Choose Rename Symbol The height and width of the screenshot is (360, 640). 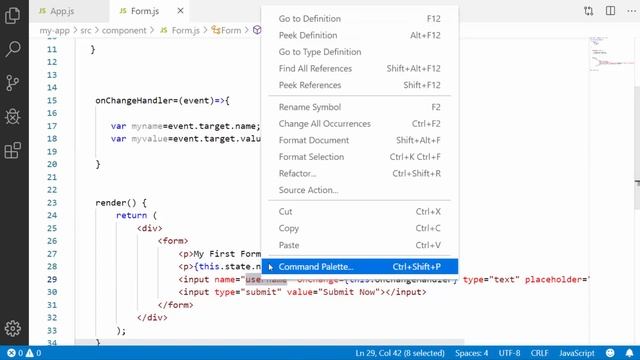point(360,107)
